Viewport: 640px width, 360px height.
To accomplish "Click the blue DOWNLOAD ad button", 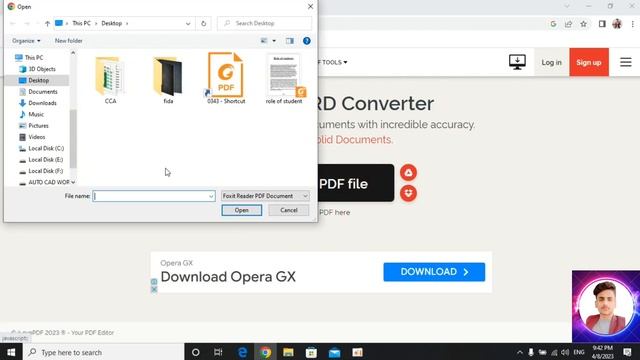I will pos(434,272).
